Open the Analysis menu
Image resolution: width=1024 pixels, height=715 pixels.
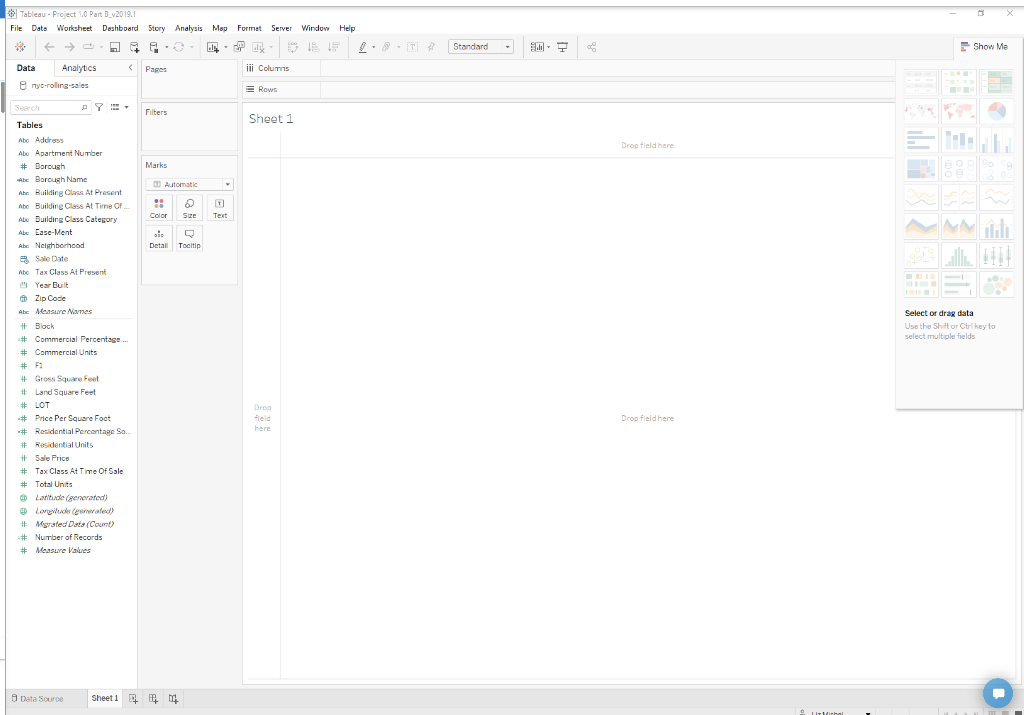click(189, 28)
